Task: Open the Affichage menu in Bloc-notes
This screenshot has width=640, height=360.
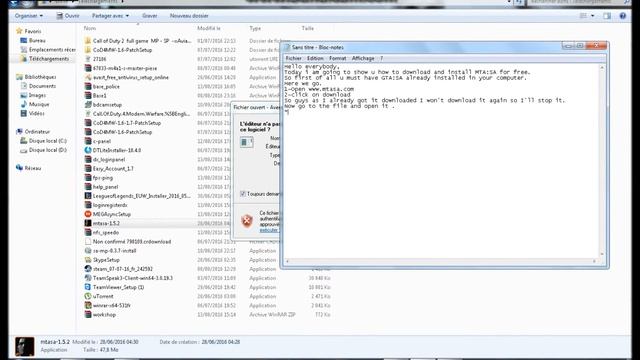Action: (x=363, y=58)
